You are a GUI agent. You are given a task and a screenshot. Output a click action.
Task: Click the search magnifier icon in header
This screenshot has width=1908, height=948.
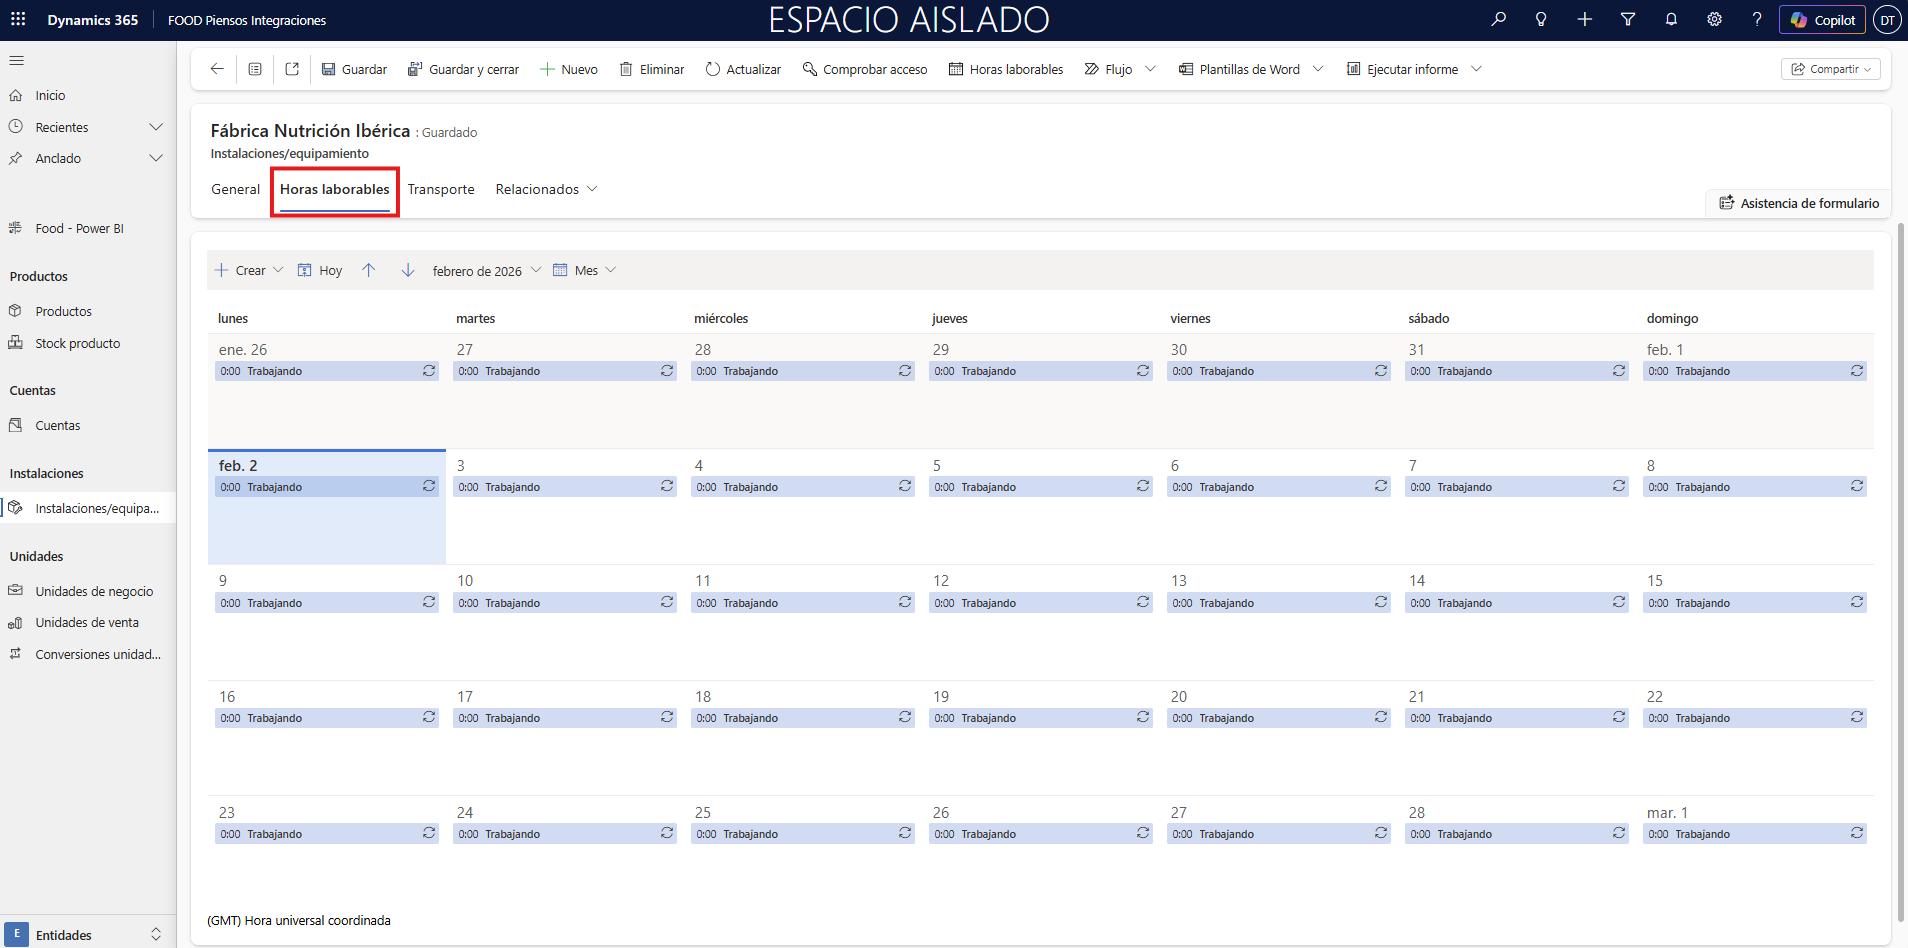1498,20
